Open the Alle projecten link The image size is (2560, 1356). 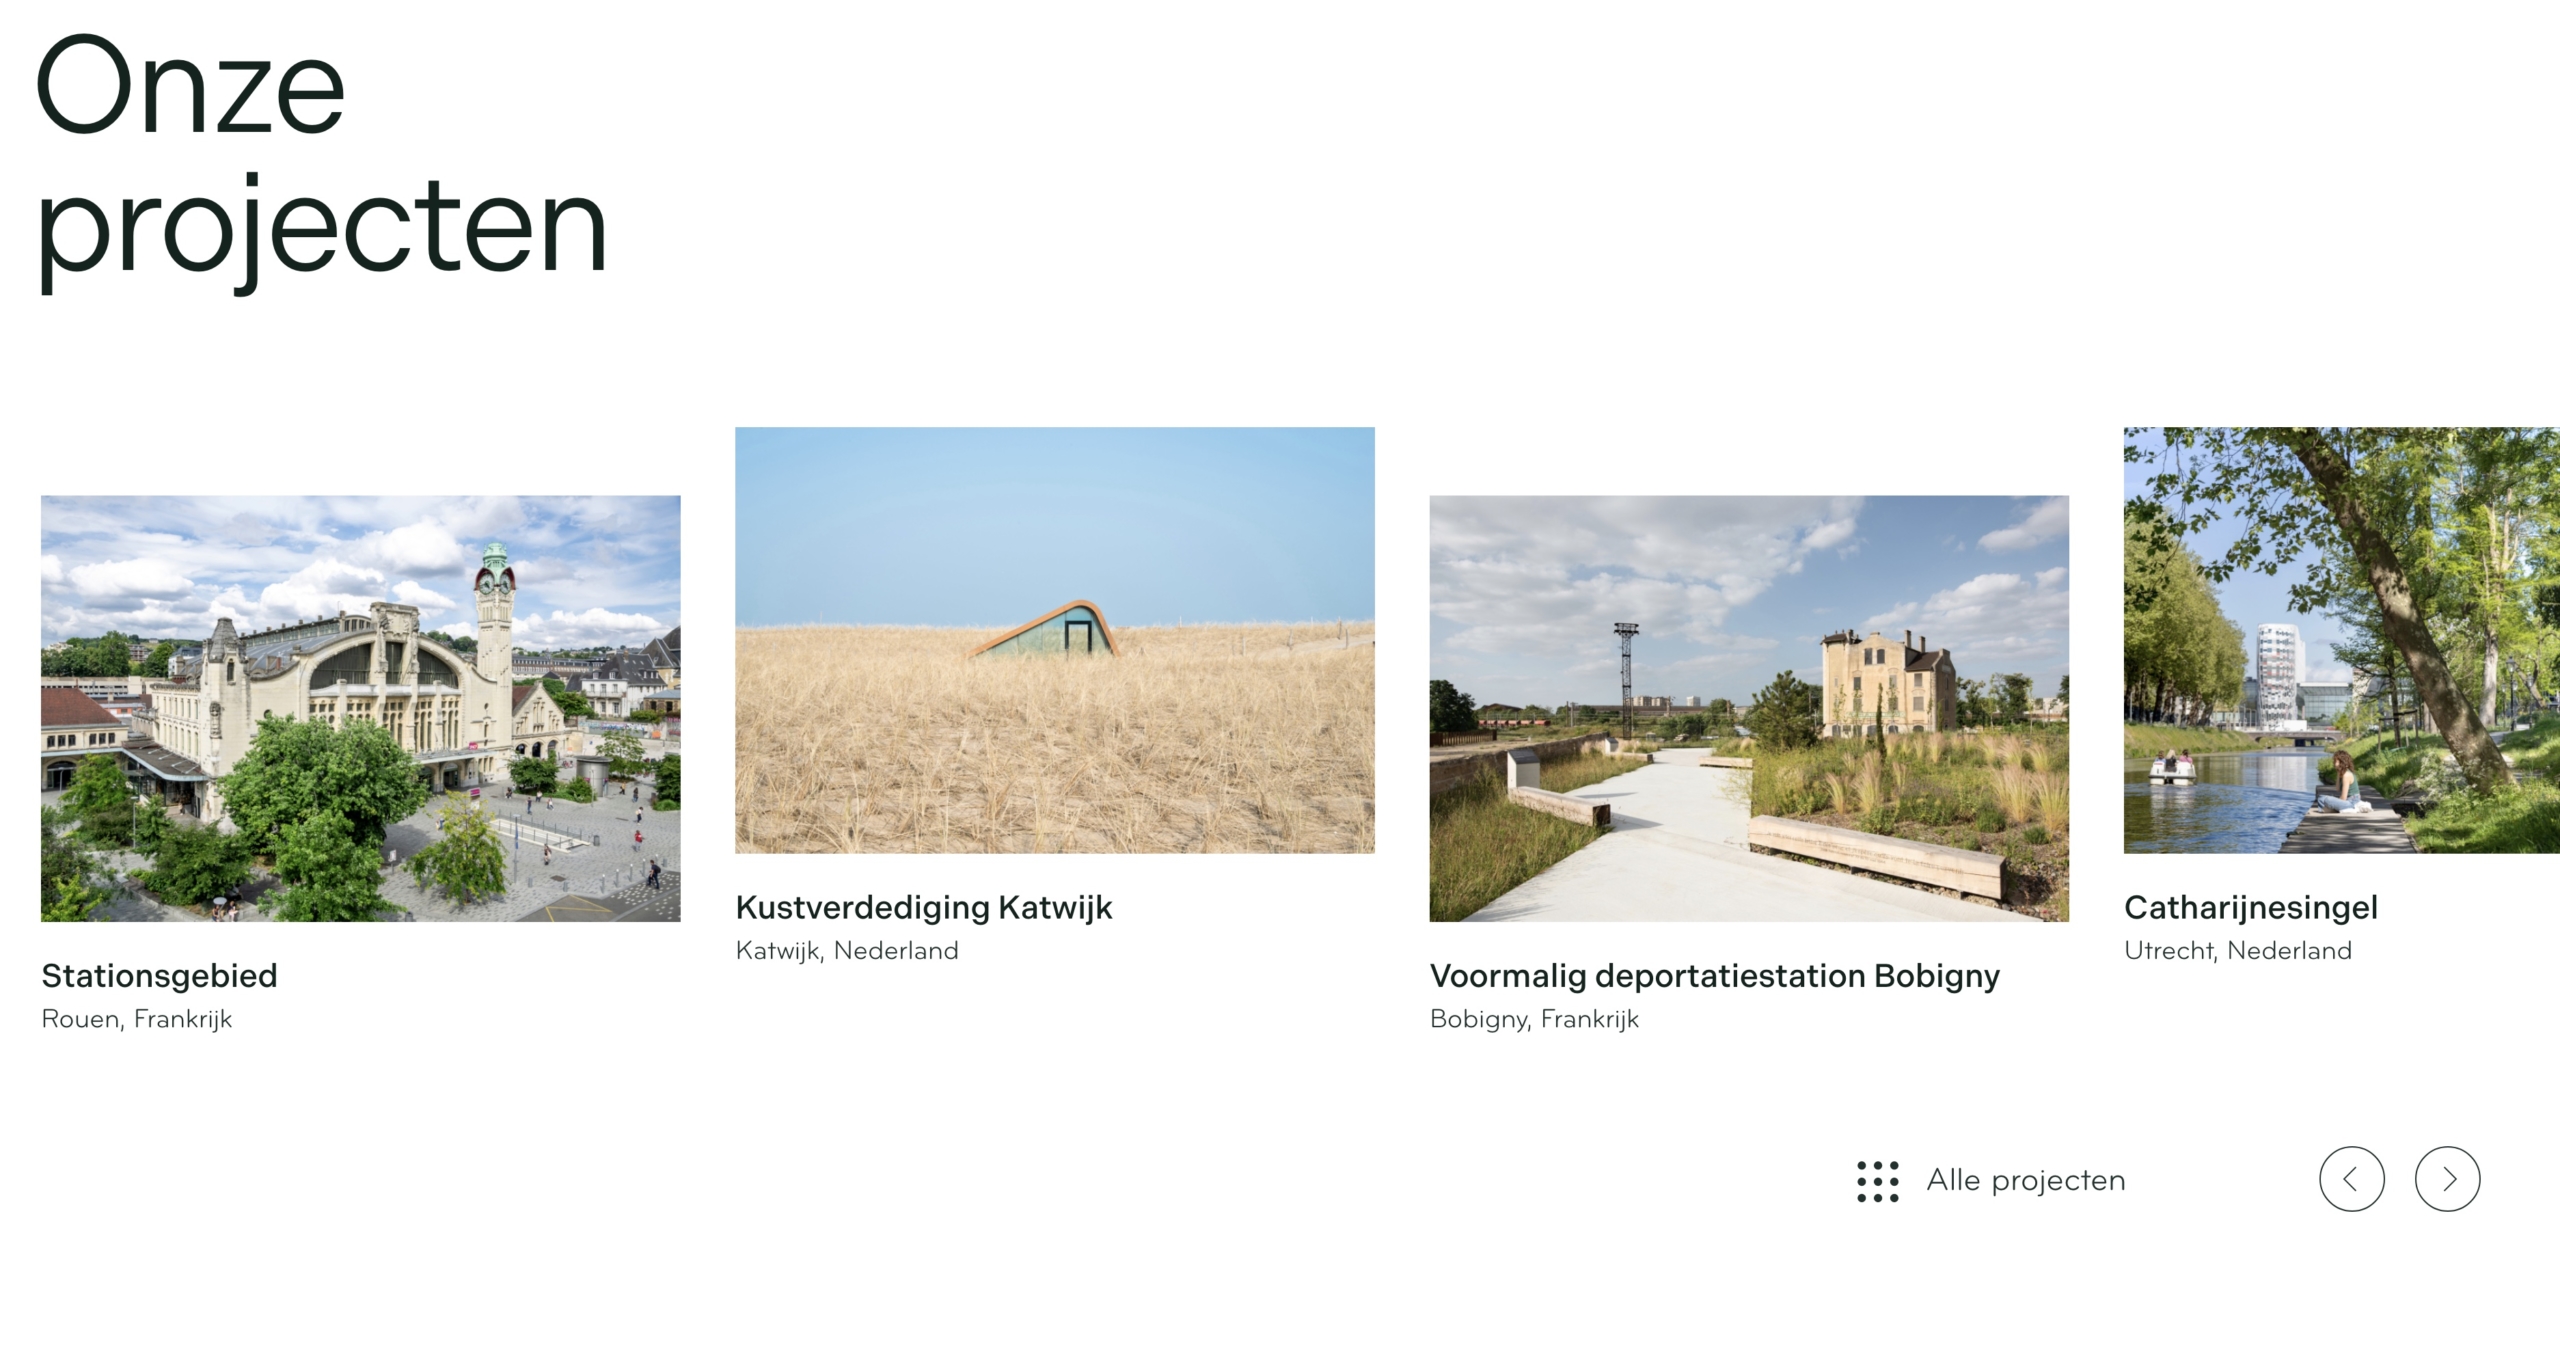click(2026, 1181)
